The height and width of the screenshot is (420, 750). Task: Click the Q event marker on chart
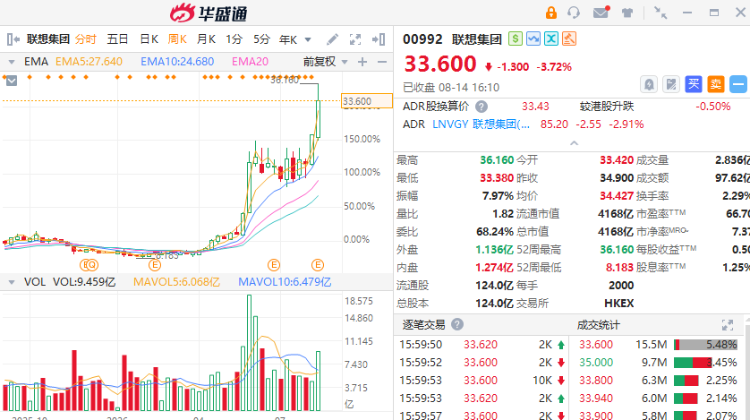[x=92, y=265]
